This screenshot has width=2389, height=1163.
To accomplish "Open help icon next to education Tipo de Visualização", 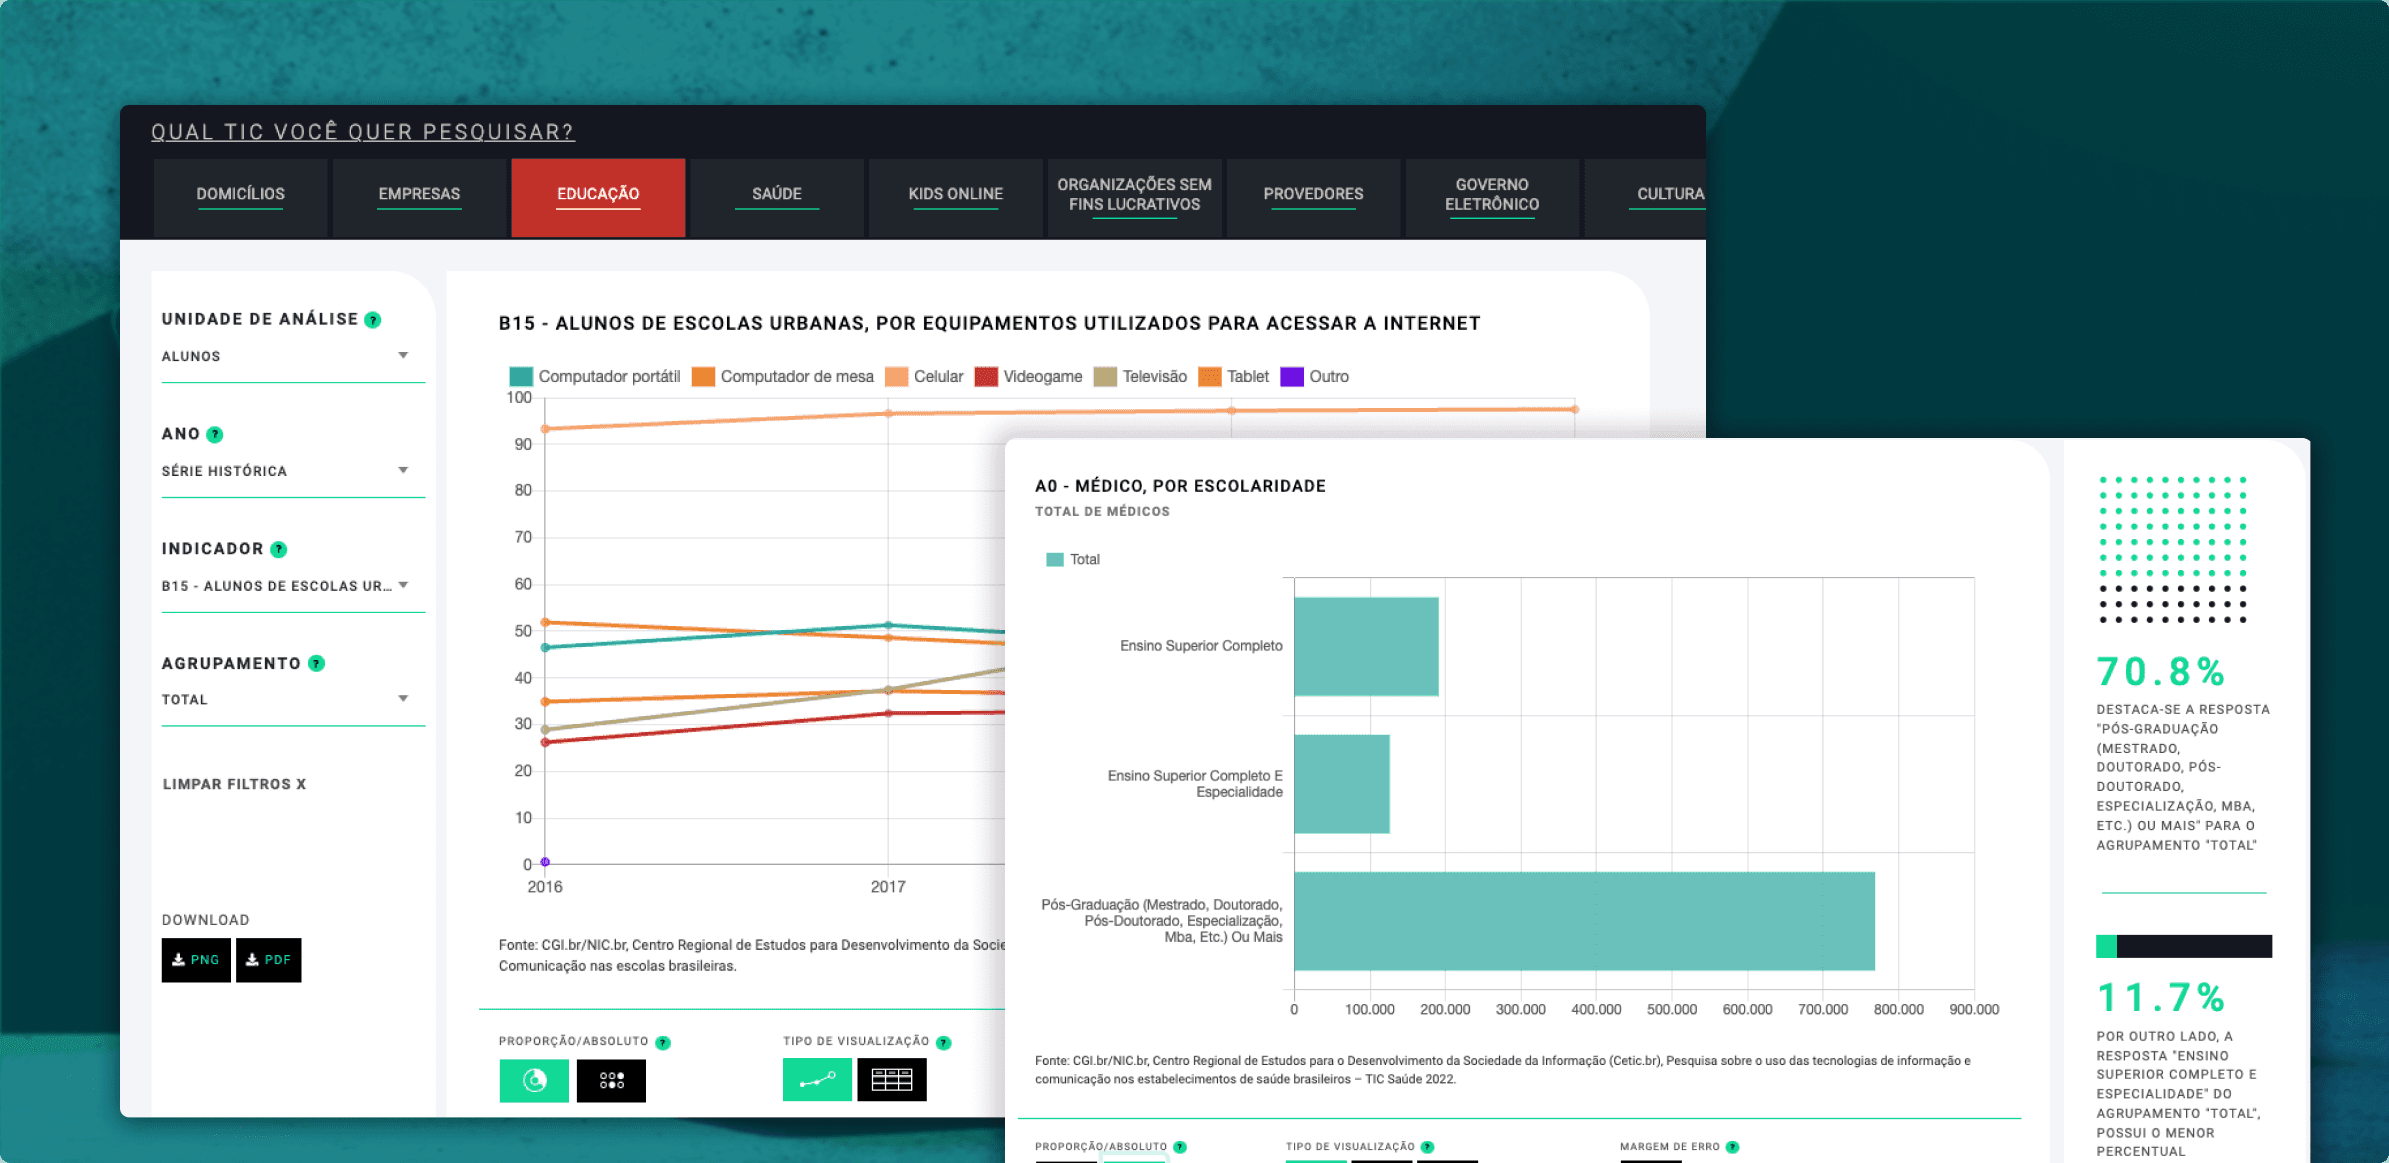I will pyautogui.click(x=944, y=1043).
